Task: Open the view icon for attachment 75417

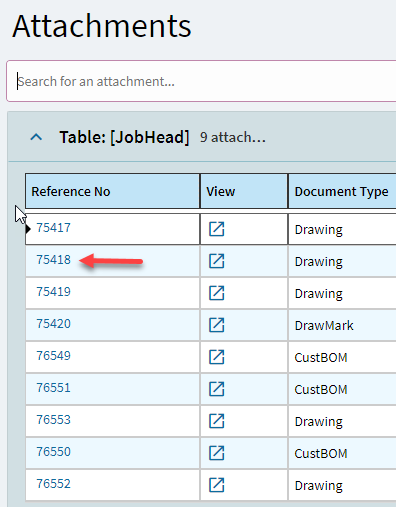Action: click(217, 229)
